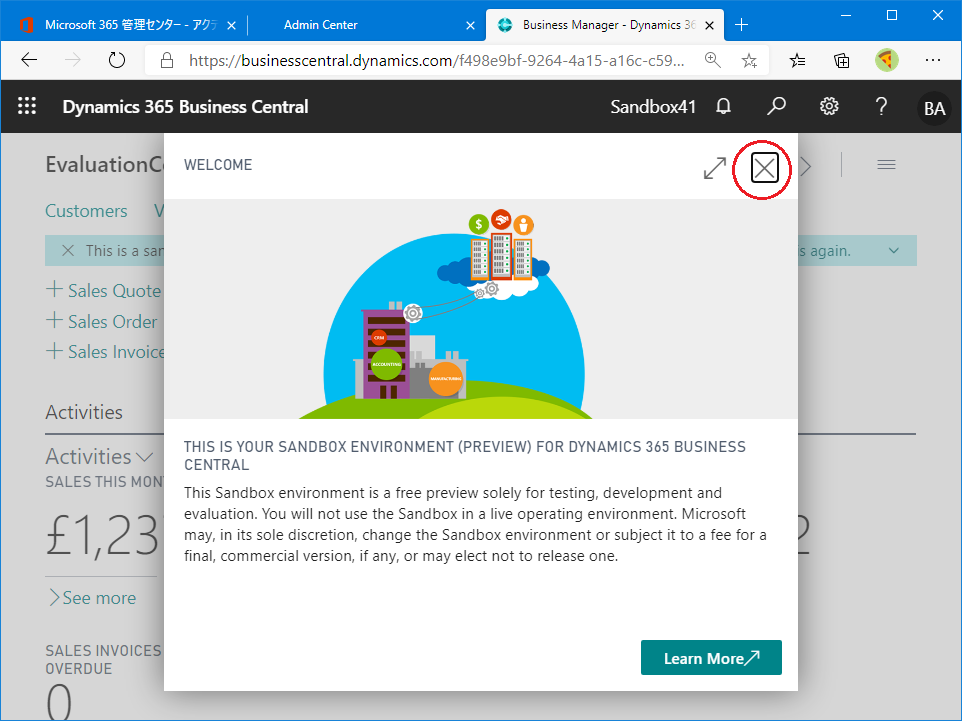Create a new Sales Invoice
The height and width of the screenshot is (721, 962).
(x=105, y=352)
